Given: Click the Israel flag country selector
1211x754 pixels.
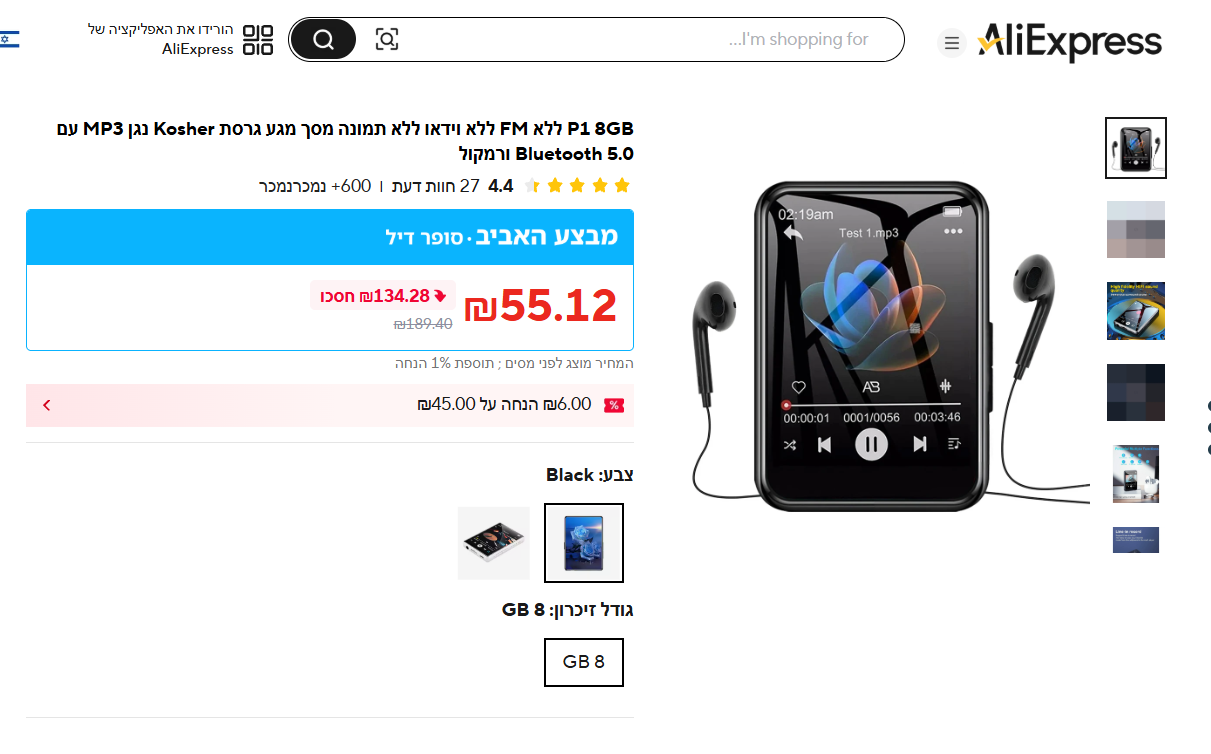Looking at the screenshot, I should [9, 39].
